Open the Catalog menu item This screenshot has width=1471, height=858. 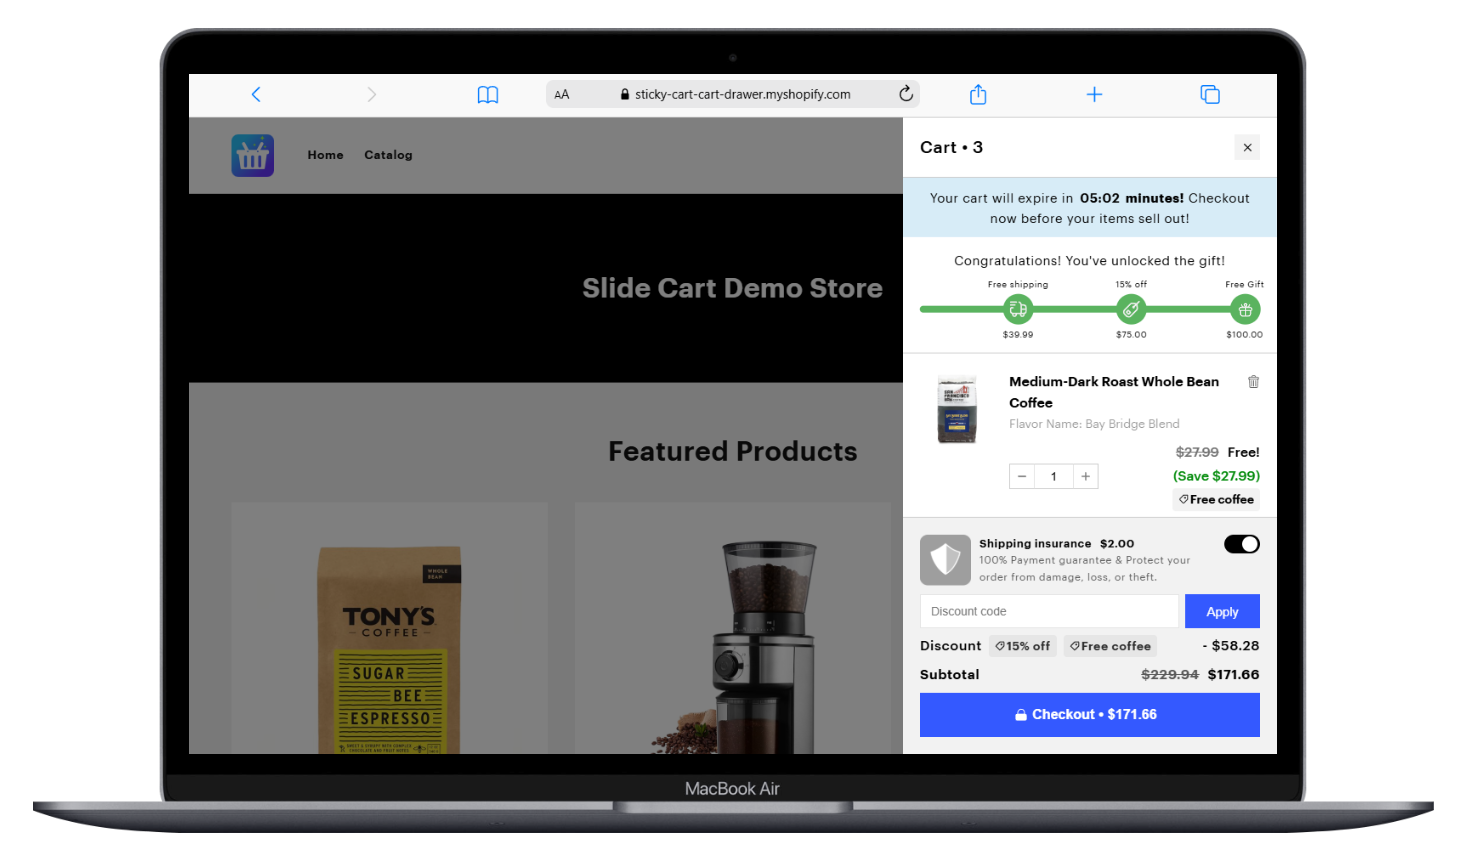388,155
